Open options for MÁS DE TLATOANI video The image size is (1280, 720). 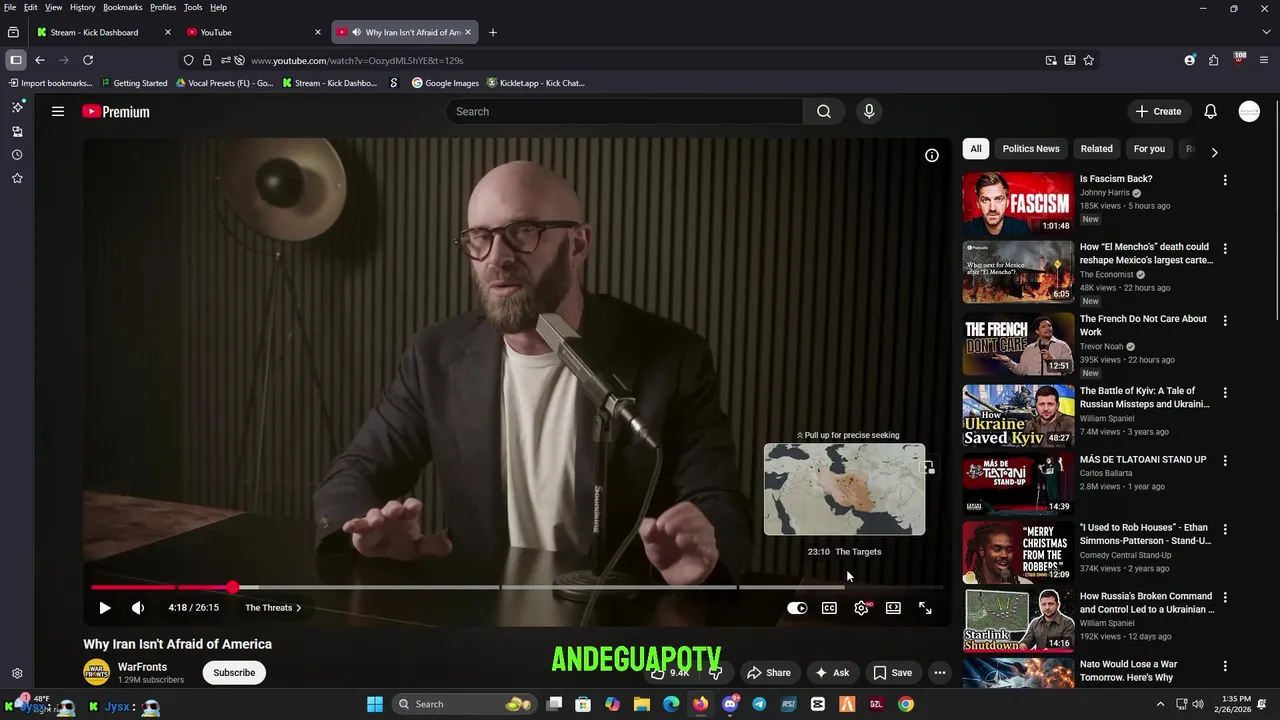point(1225,460)
